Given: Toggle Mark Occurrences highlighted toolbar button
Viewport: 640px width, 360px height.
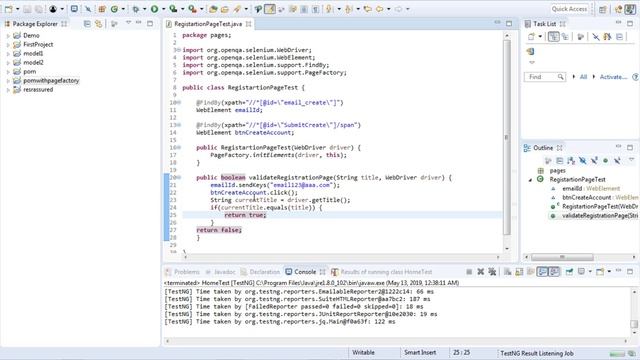Looking at the screenshot, I should (270, 9).
